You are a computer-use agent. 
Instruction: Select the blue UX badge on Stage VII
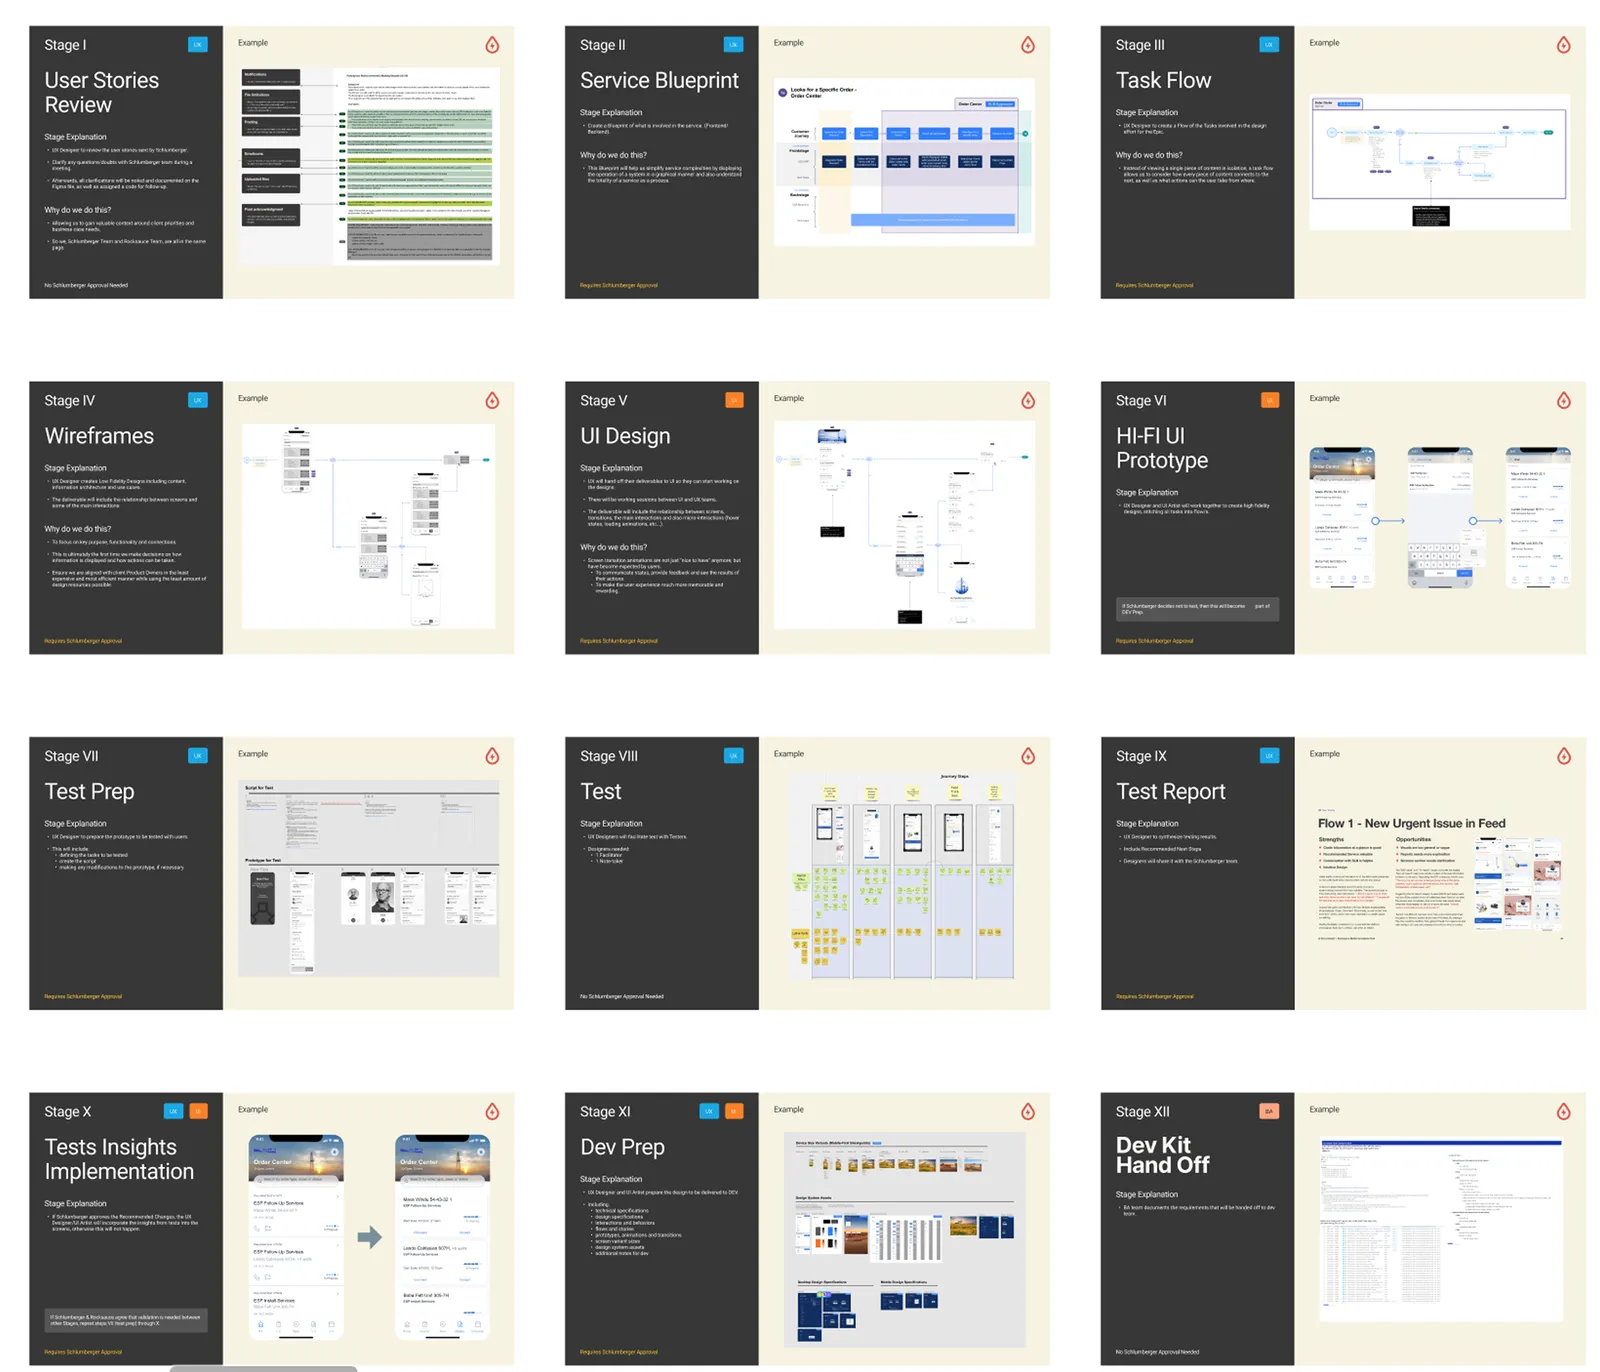(198, 755)
